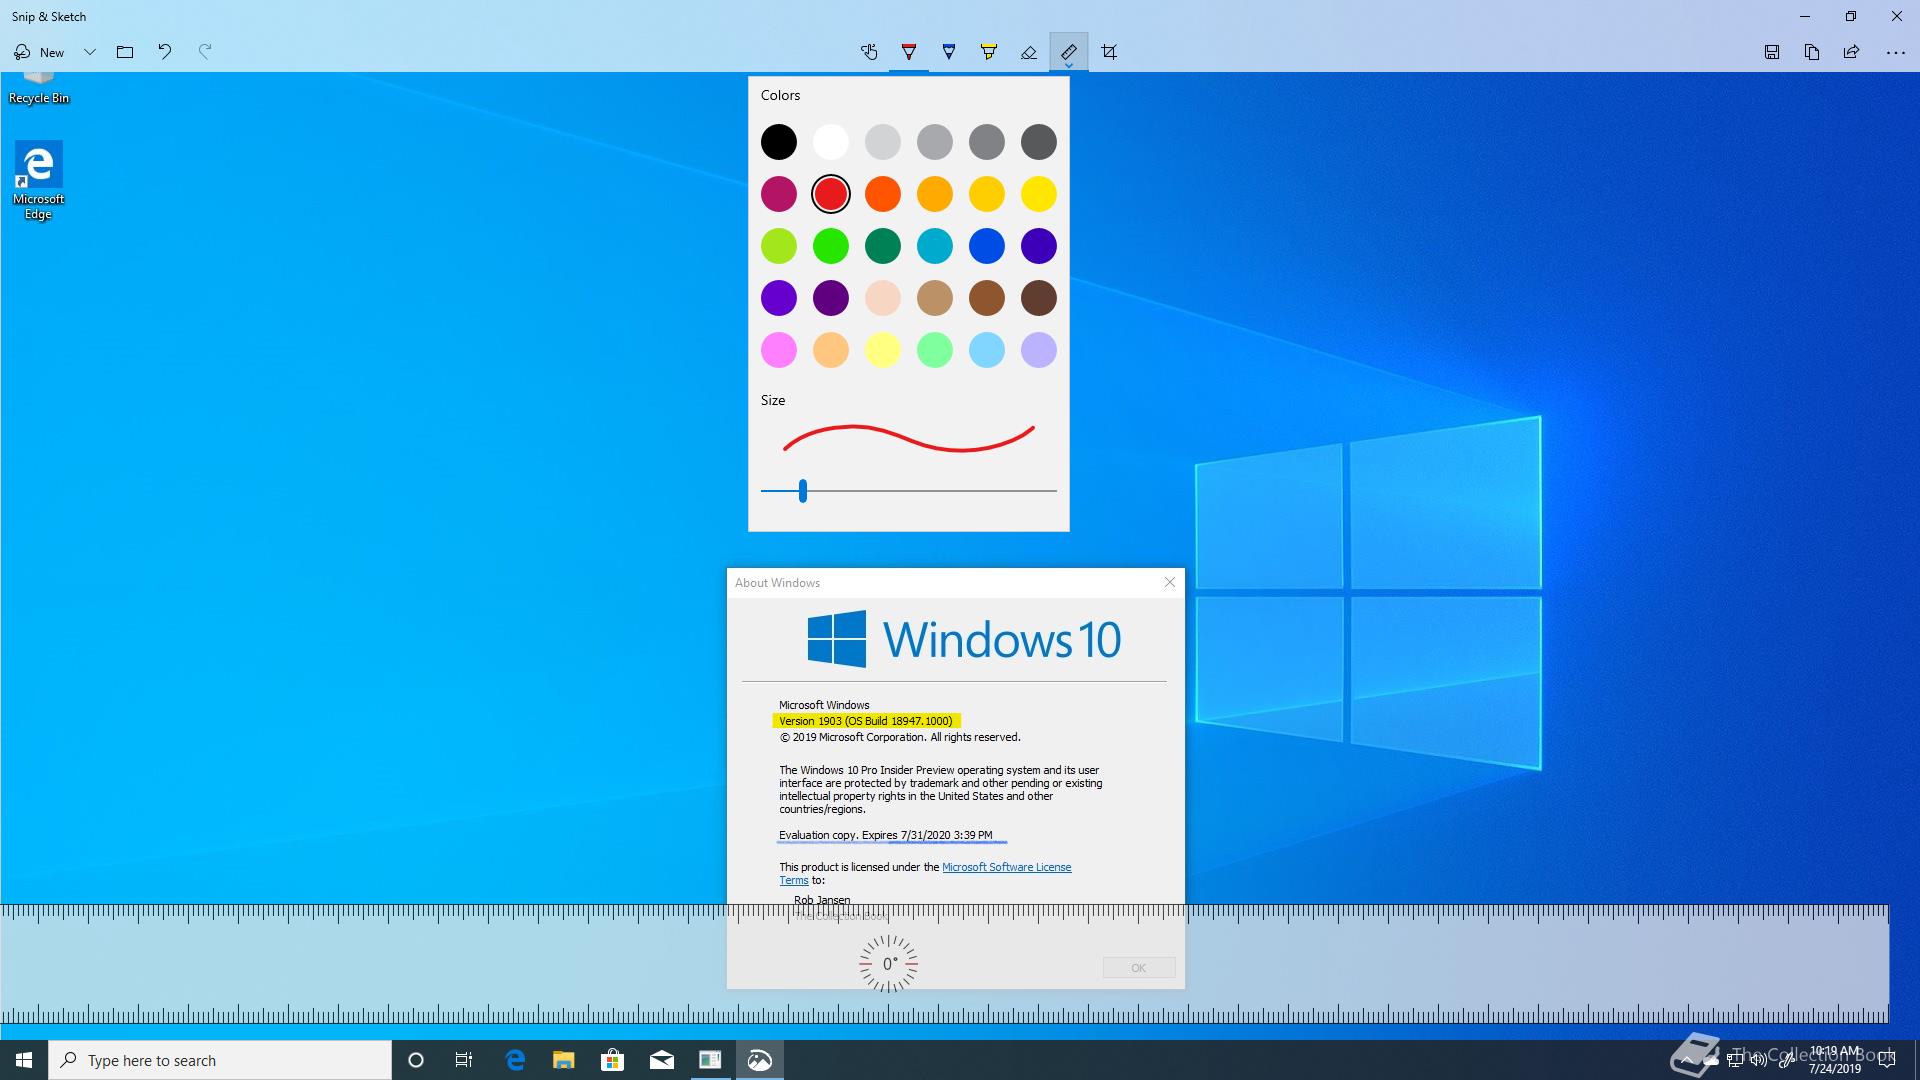Choose the pink pastel swatch

[779, 350]
